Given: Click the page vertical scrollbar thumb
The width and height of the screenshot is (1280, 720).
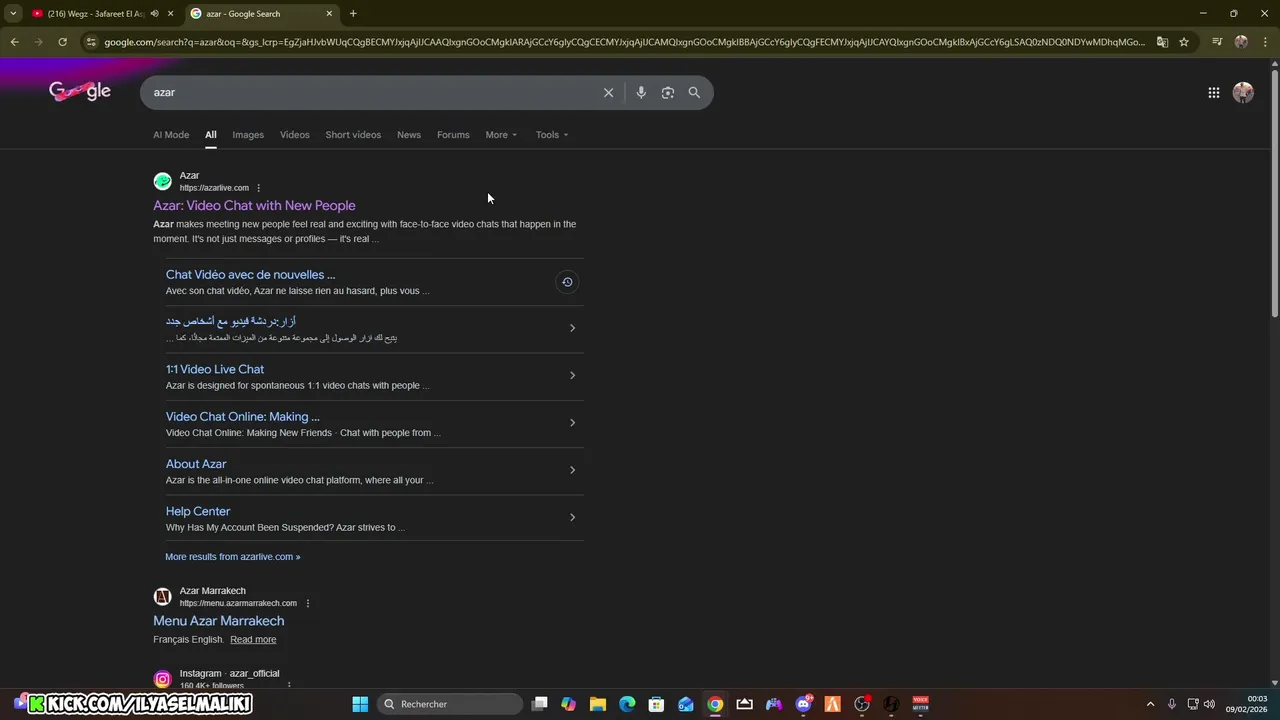Looking at the screenshot, I should 1274,192.
